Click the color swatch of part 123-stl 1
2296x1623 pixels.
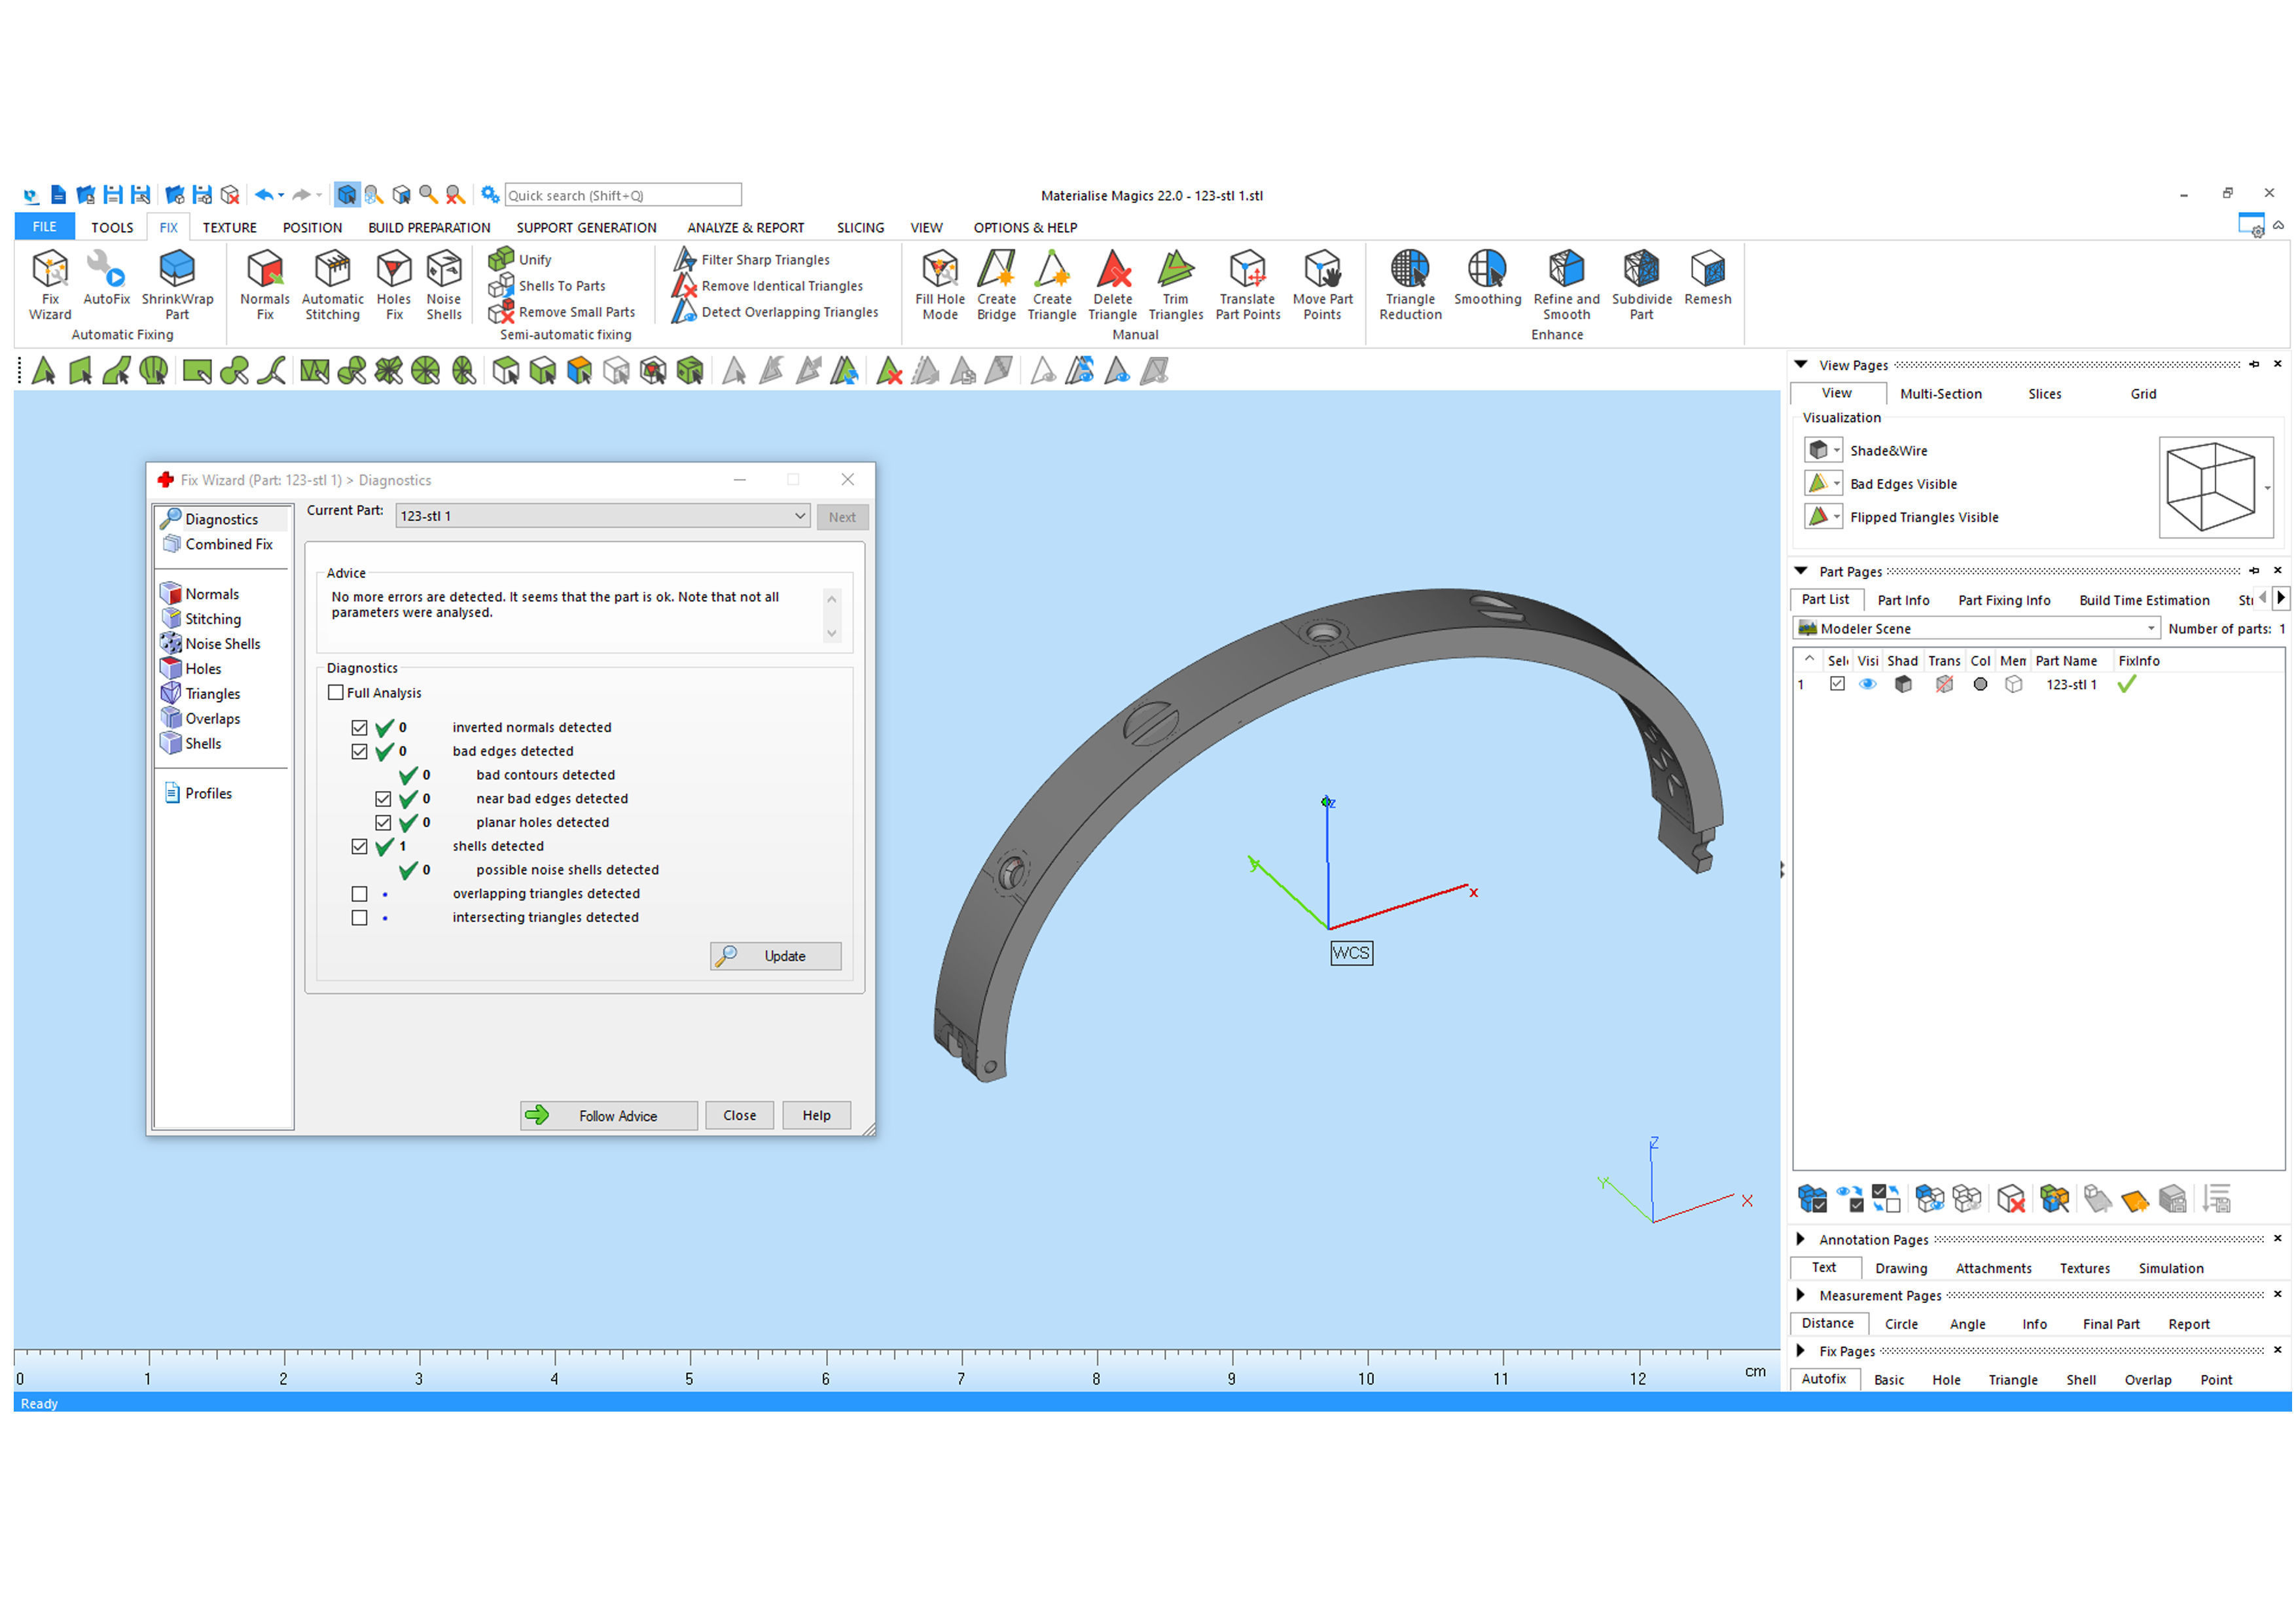(x=1980, y=685)
